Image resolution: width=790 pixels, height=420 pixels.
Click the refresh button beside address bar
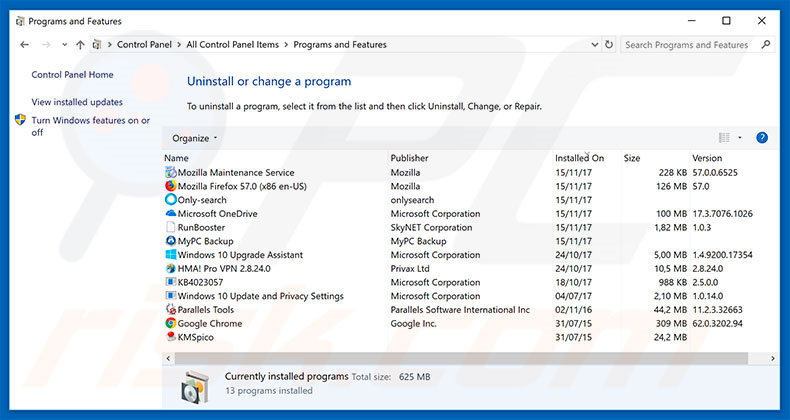pos(607,45)
